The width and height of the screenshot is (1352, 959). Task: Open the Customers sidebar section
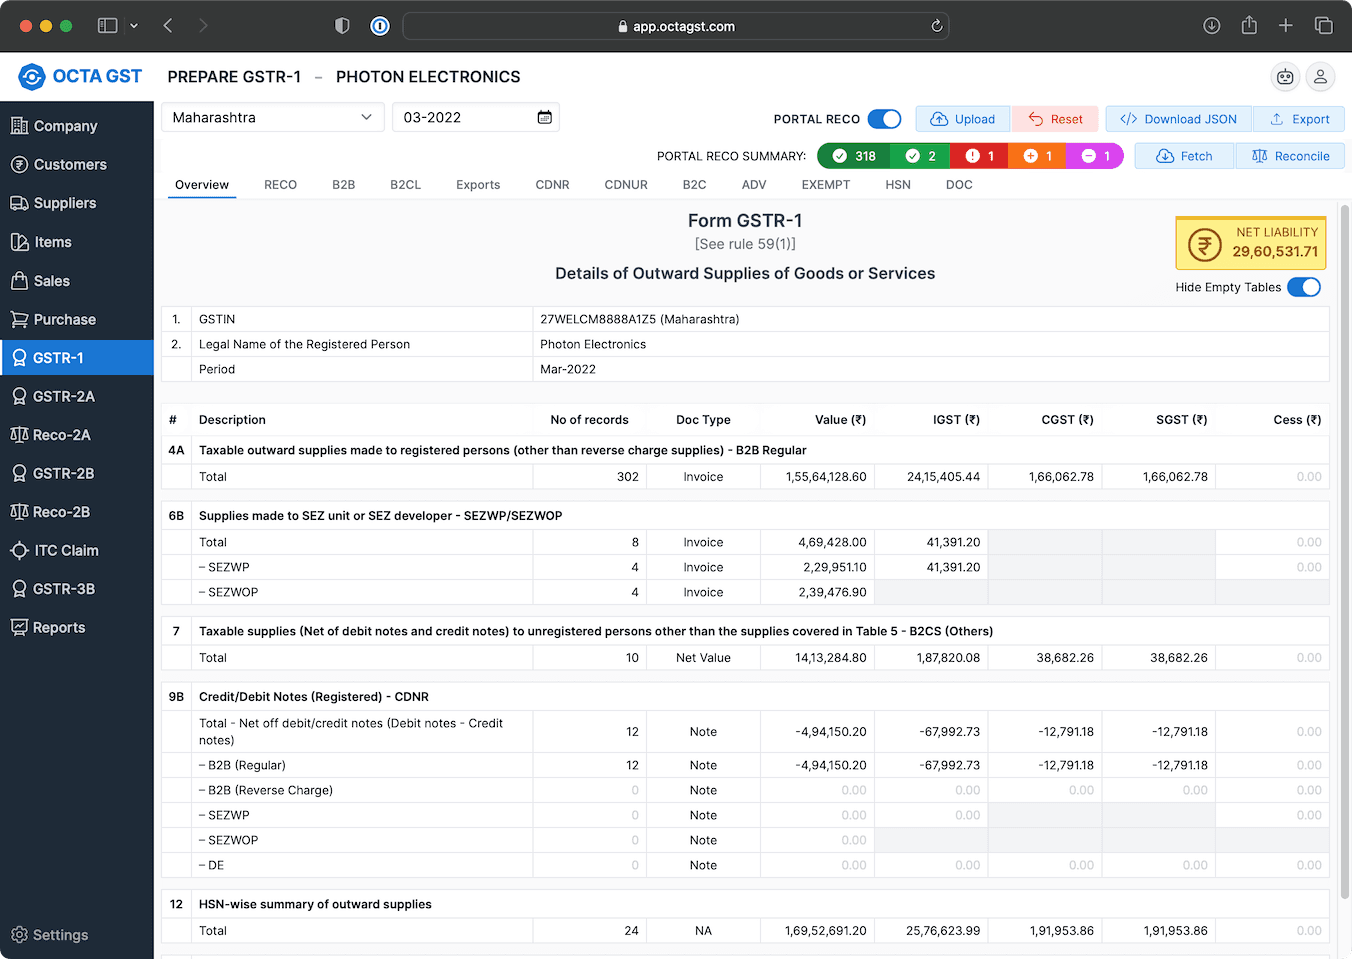pos(77,164)
